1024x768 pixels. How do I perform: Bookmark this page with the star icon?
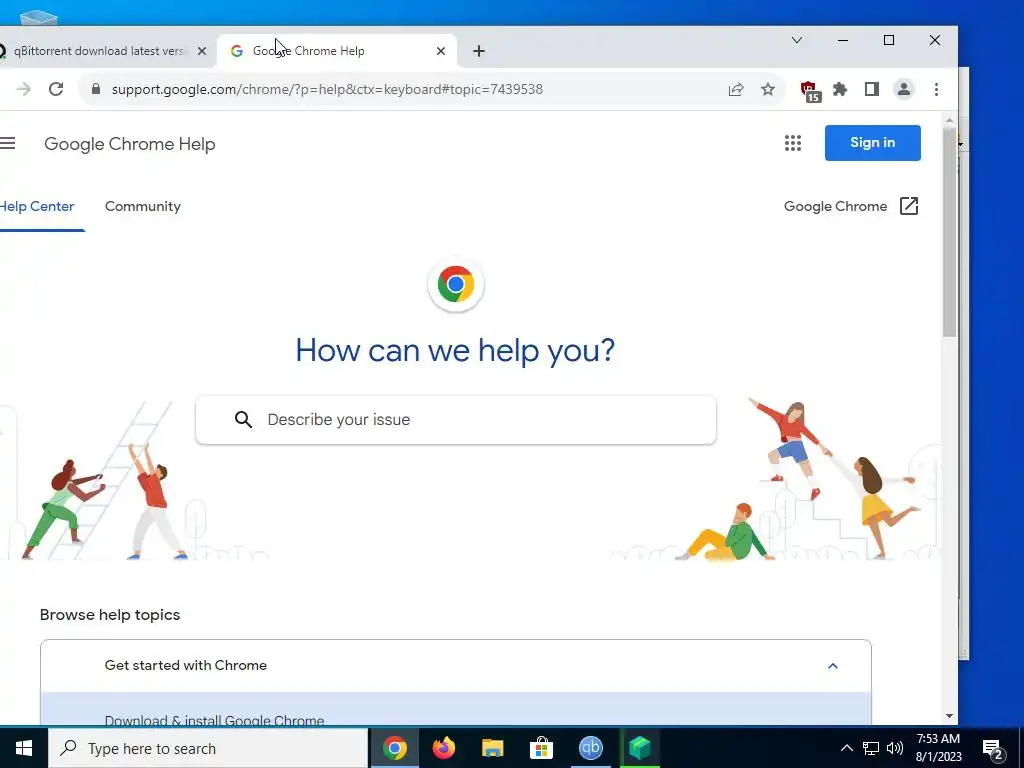tap(768, 89)
